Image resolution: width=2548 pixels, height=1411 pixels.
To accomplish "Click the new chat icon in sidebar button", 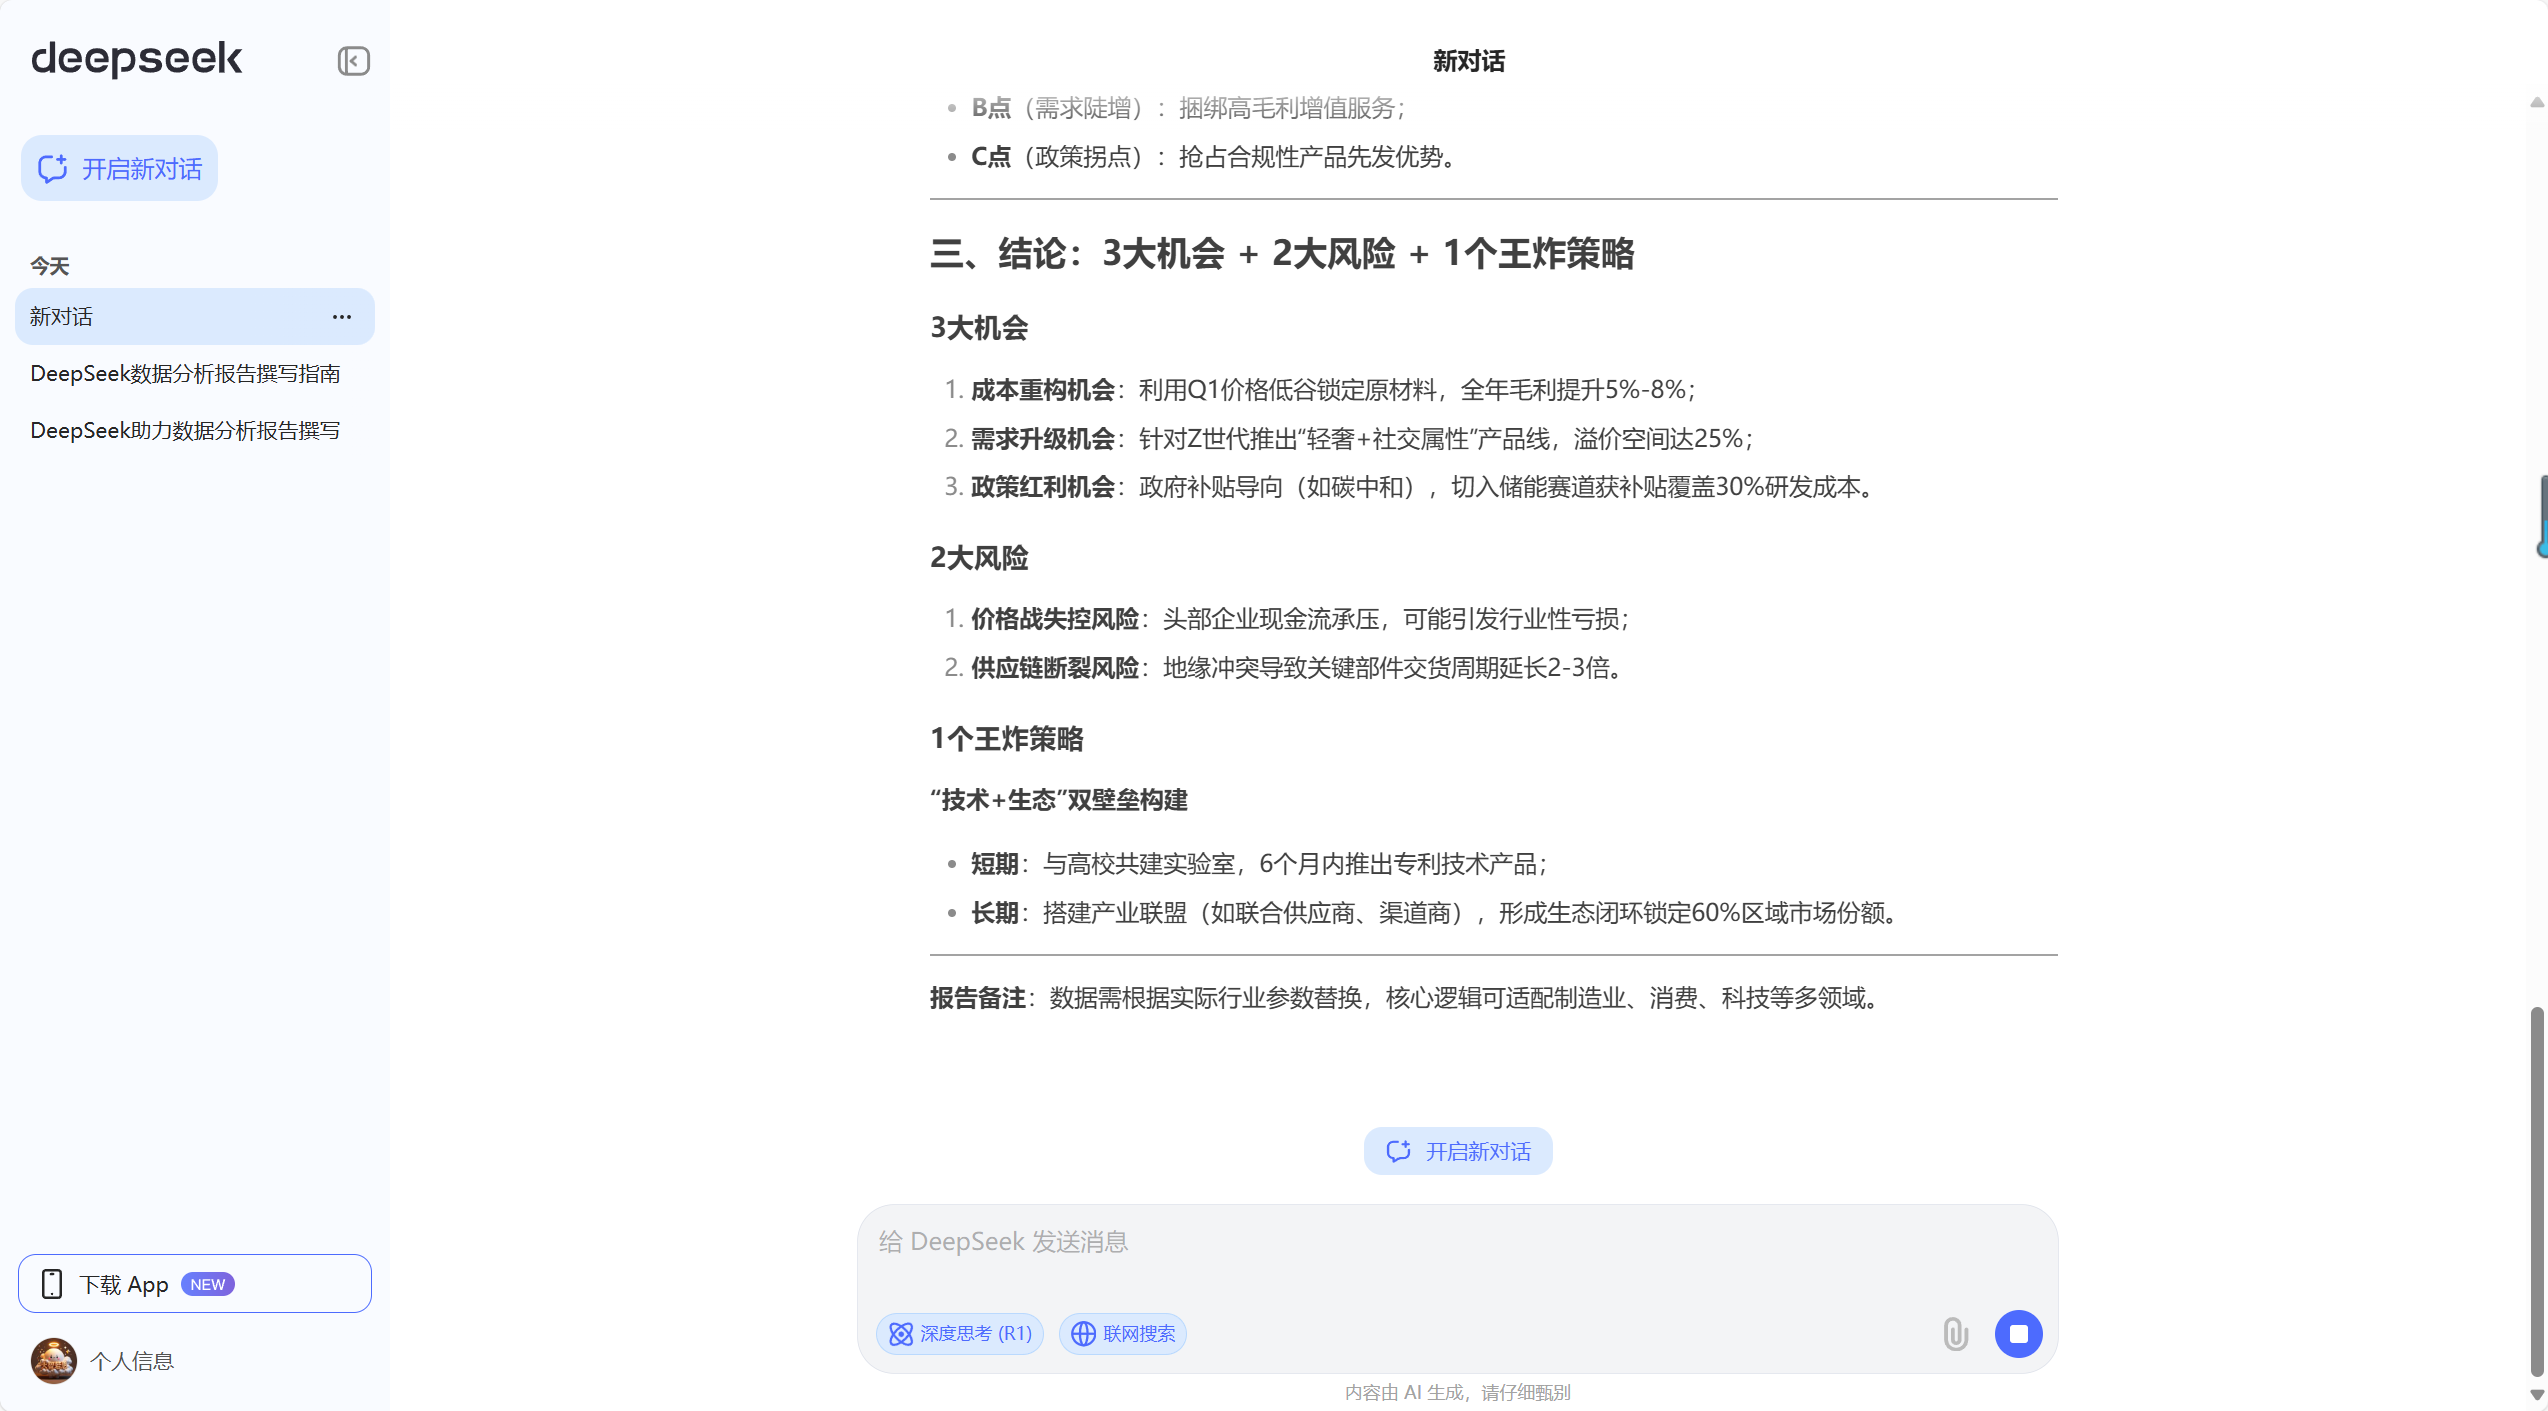I will [53, 168].
